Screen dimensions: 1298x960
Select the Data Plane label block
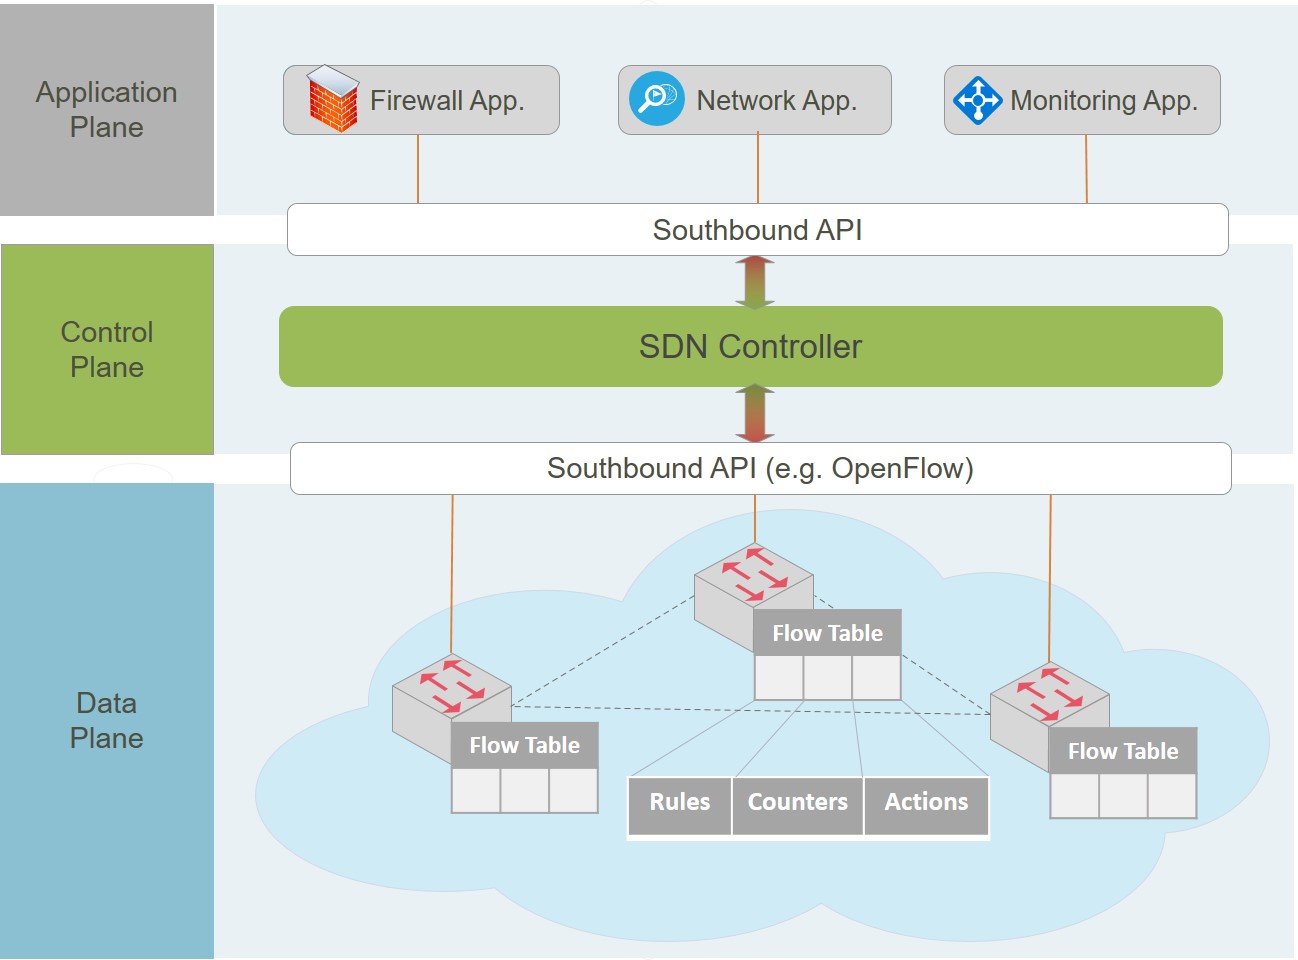click(107, 721)
